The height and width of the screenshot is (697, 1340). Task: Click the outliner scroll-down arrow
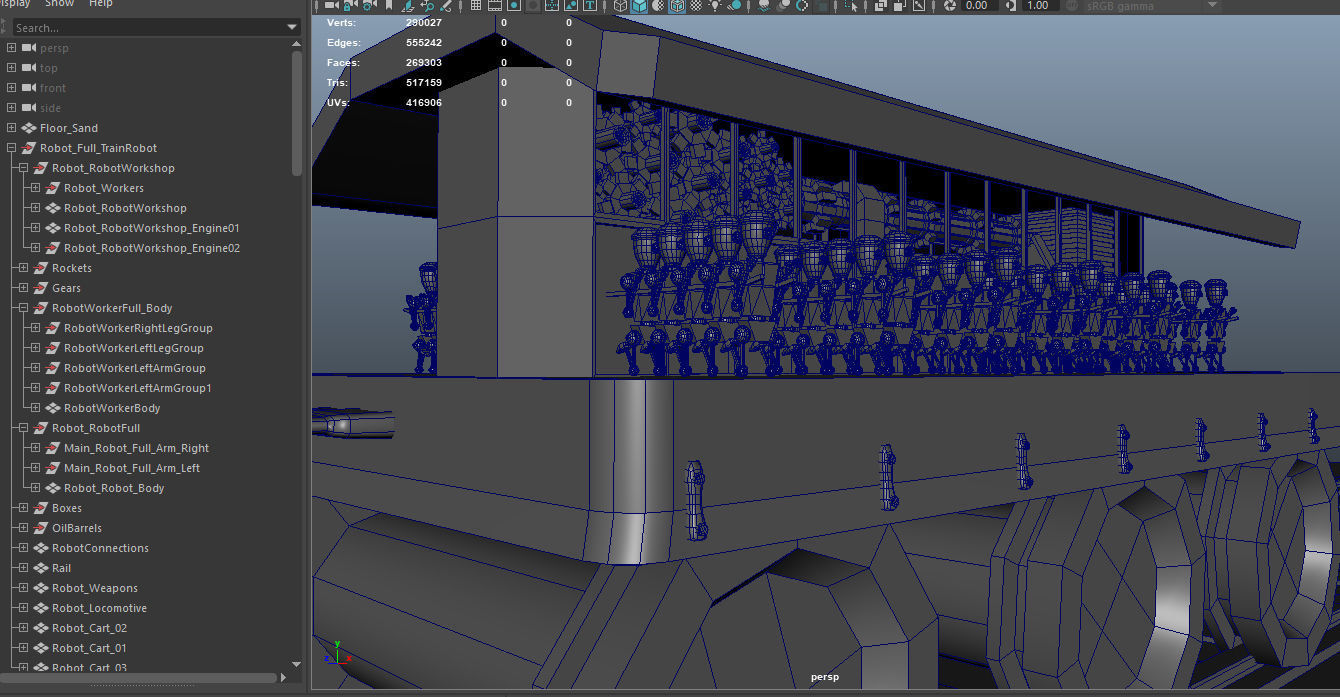coord(297,664)
